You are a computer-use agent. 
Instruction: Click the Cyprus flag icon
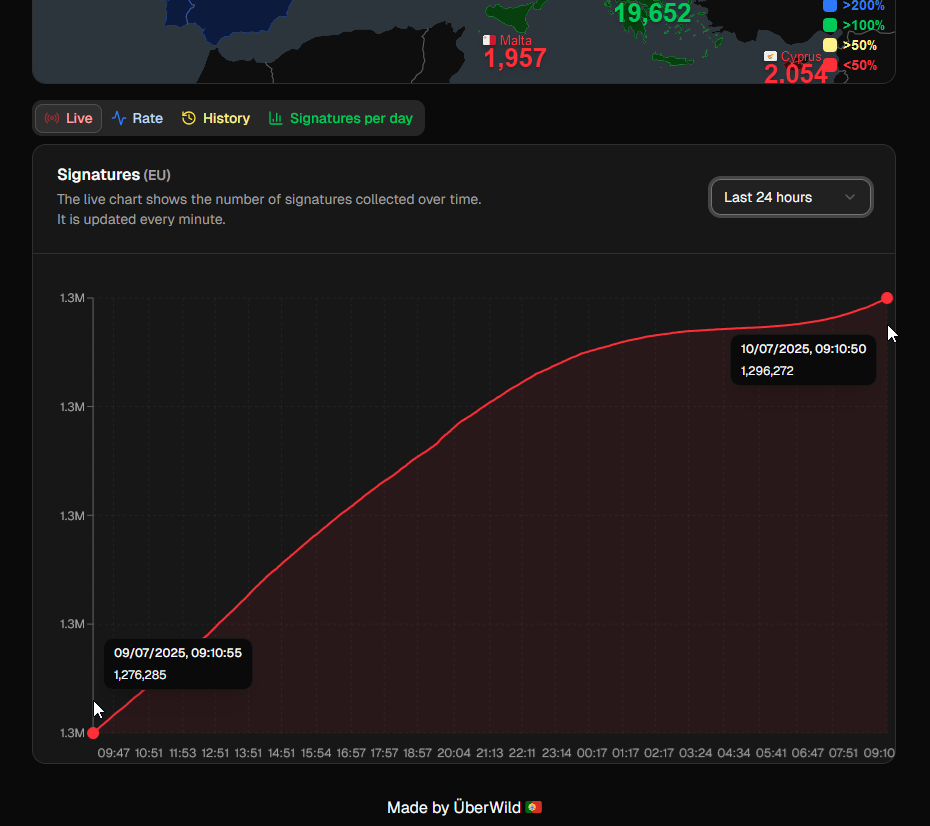point(770,56)
